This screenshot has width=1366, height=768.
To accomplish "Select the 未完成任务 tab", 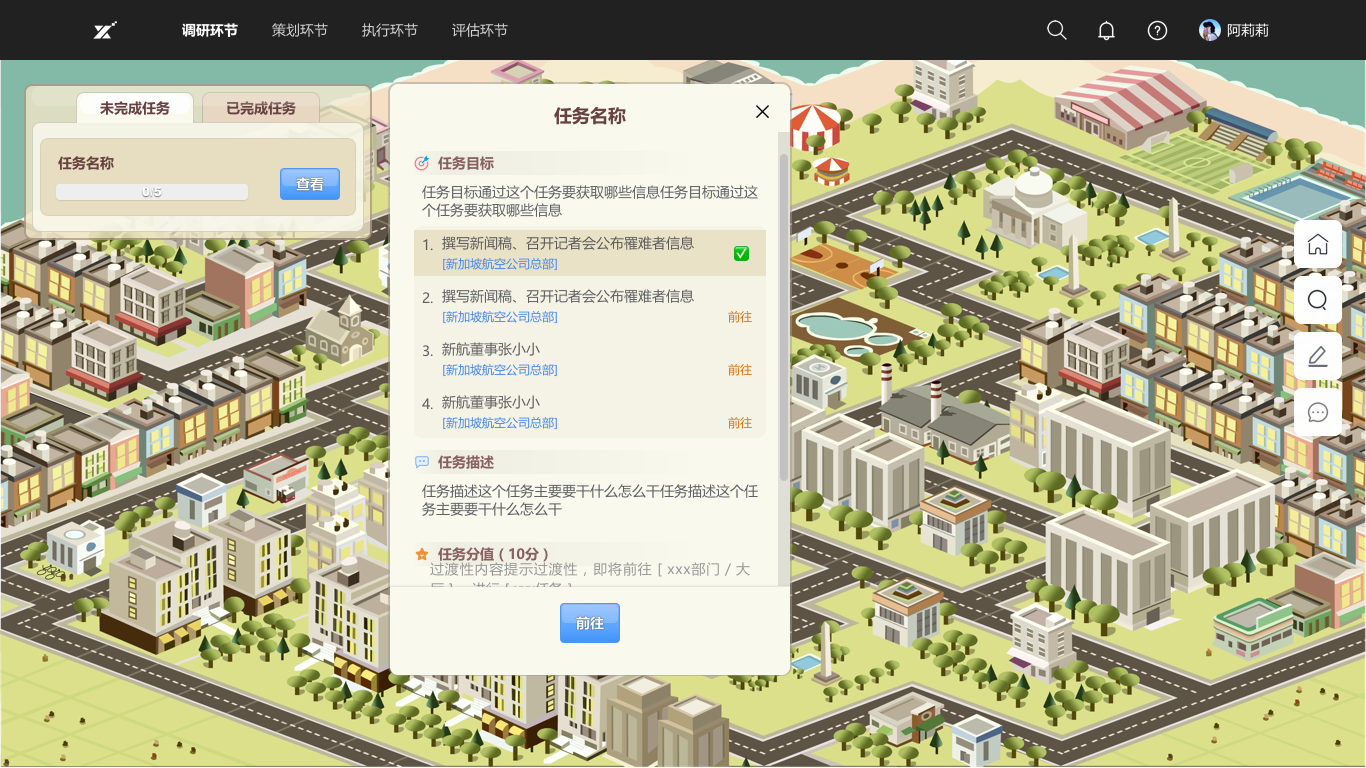I will pos(135,108).
